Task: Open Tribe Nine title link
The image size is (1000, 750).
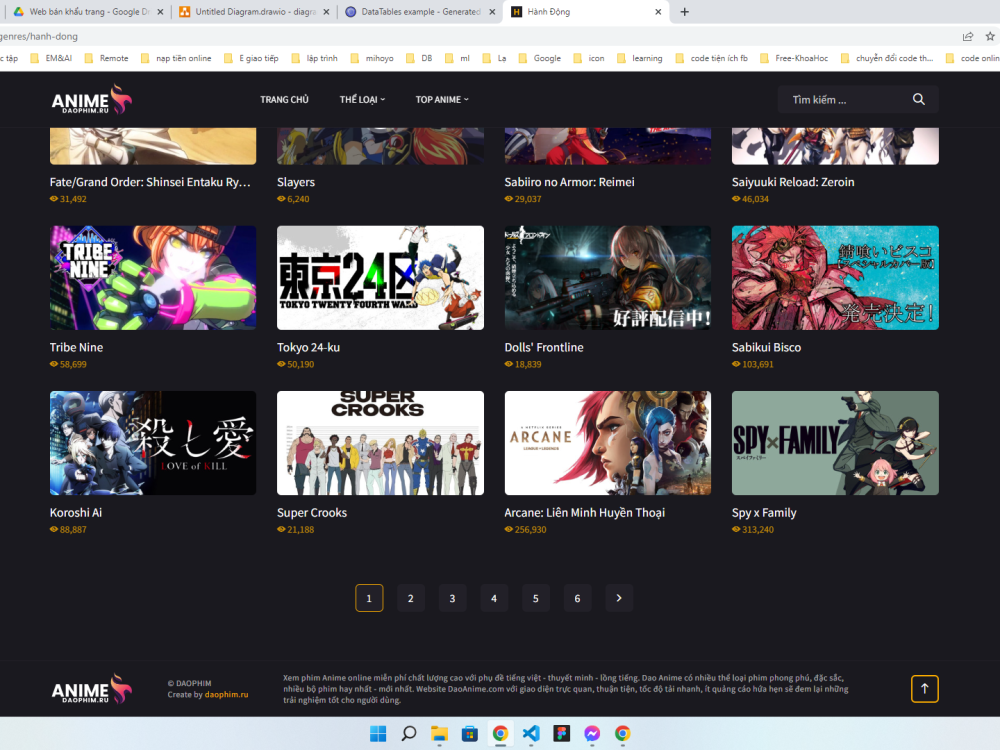Action: coord(77,348)
